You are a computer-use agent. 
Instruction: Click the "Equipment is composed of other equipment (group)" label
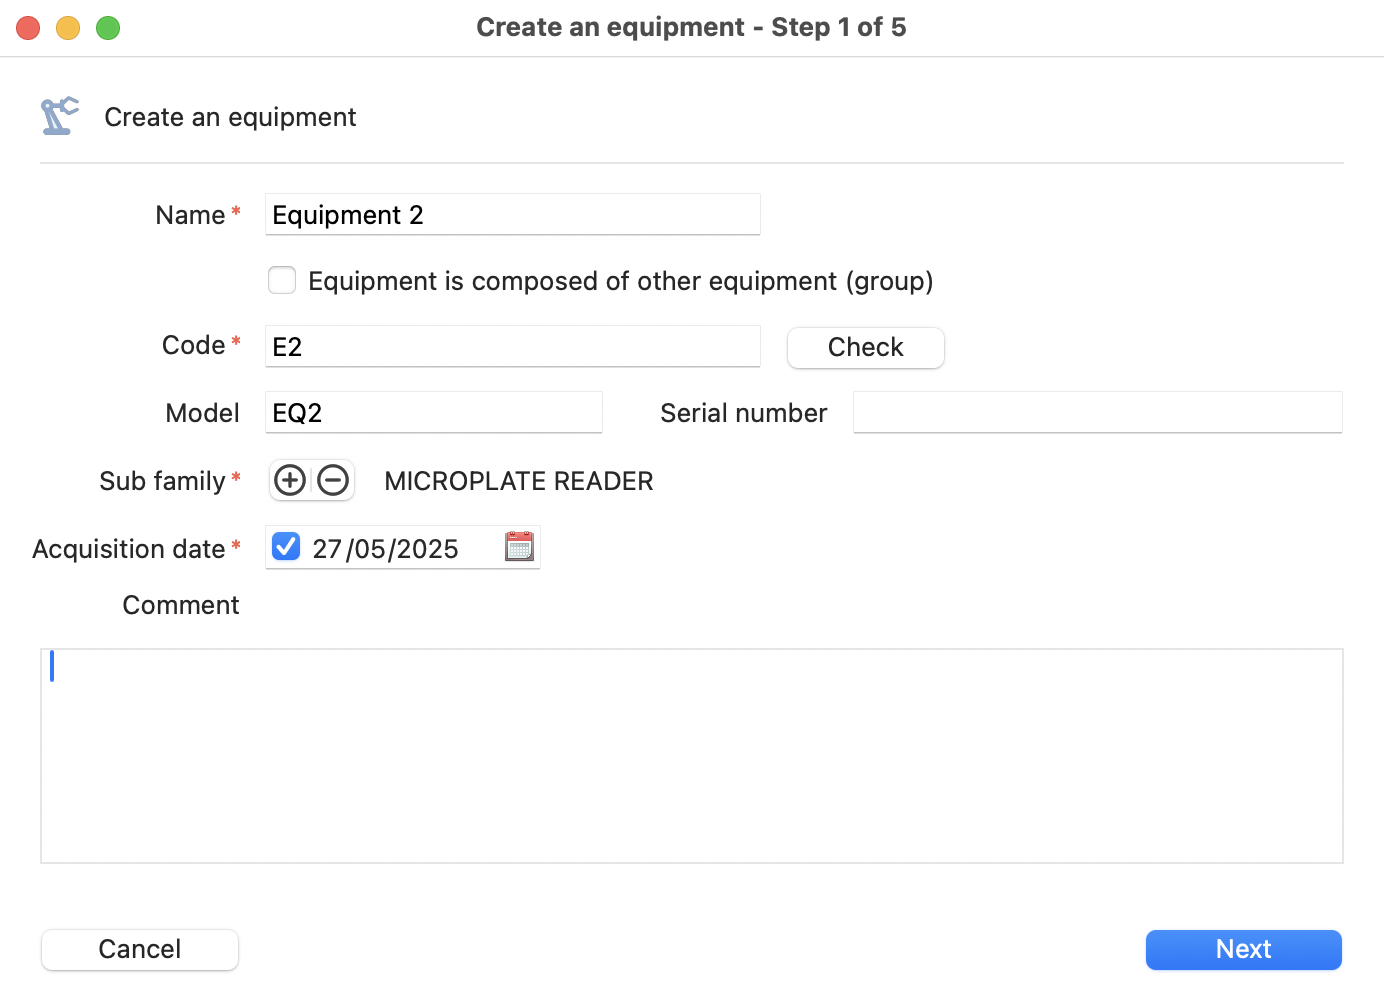coord(621,281)
